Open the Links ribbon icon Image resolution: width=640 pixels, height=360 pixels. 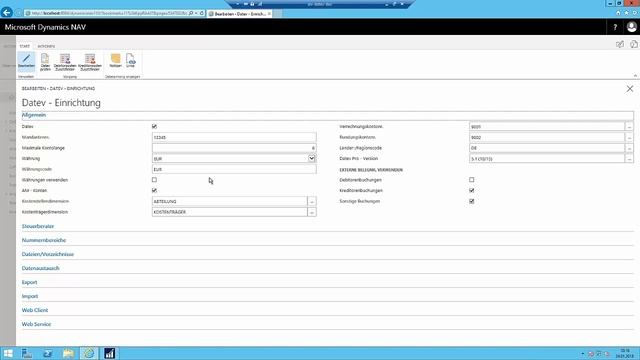pyautogui.click(x=131, y=61)
